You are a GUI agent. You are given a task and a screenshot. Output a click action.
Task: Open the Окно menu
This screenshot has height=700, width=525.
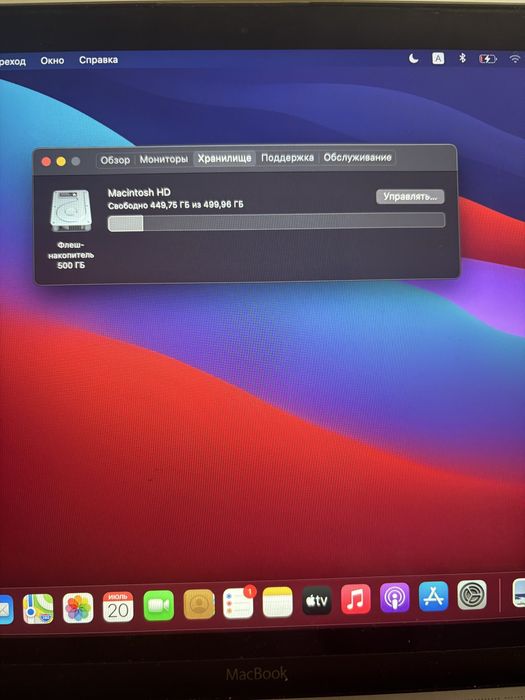point(52,60)
